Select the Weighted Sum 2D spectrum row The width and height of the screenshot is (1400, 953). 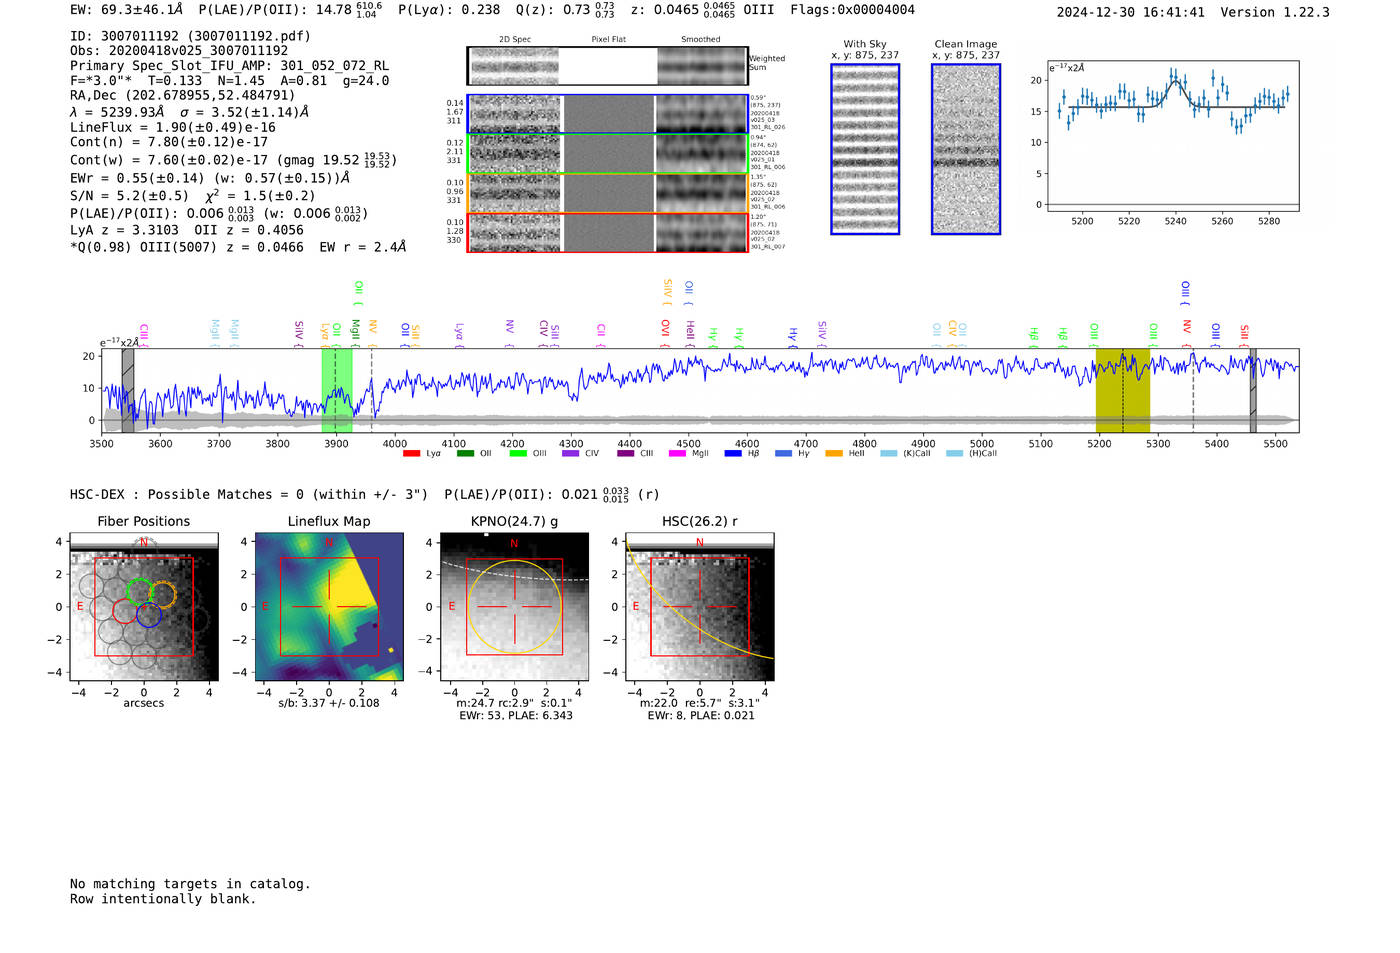(x=608, y=66)
